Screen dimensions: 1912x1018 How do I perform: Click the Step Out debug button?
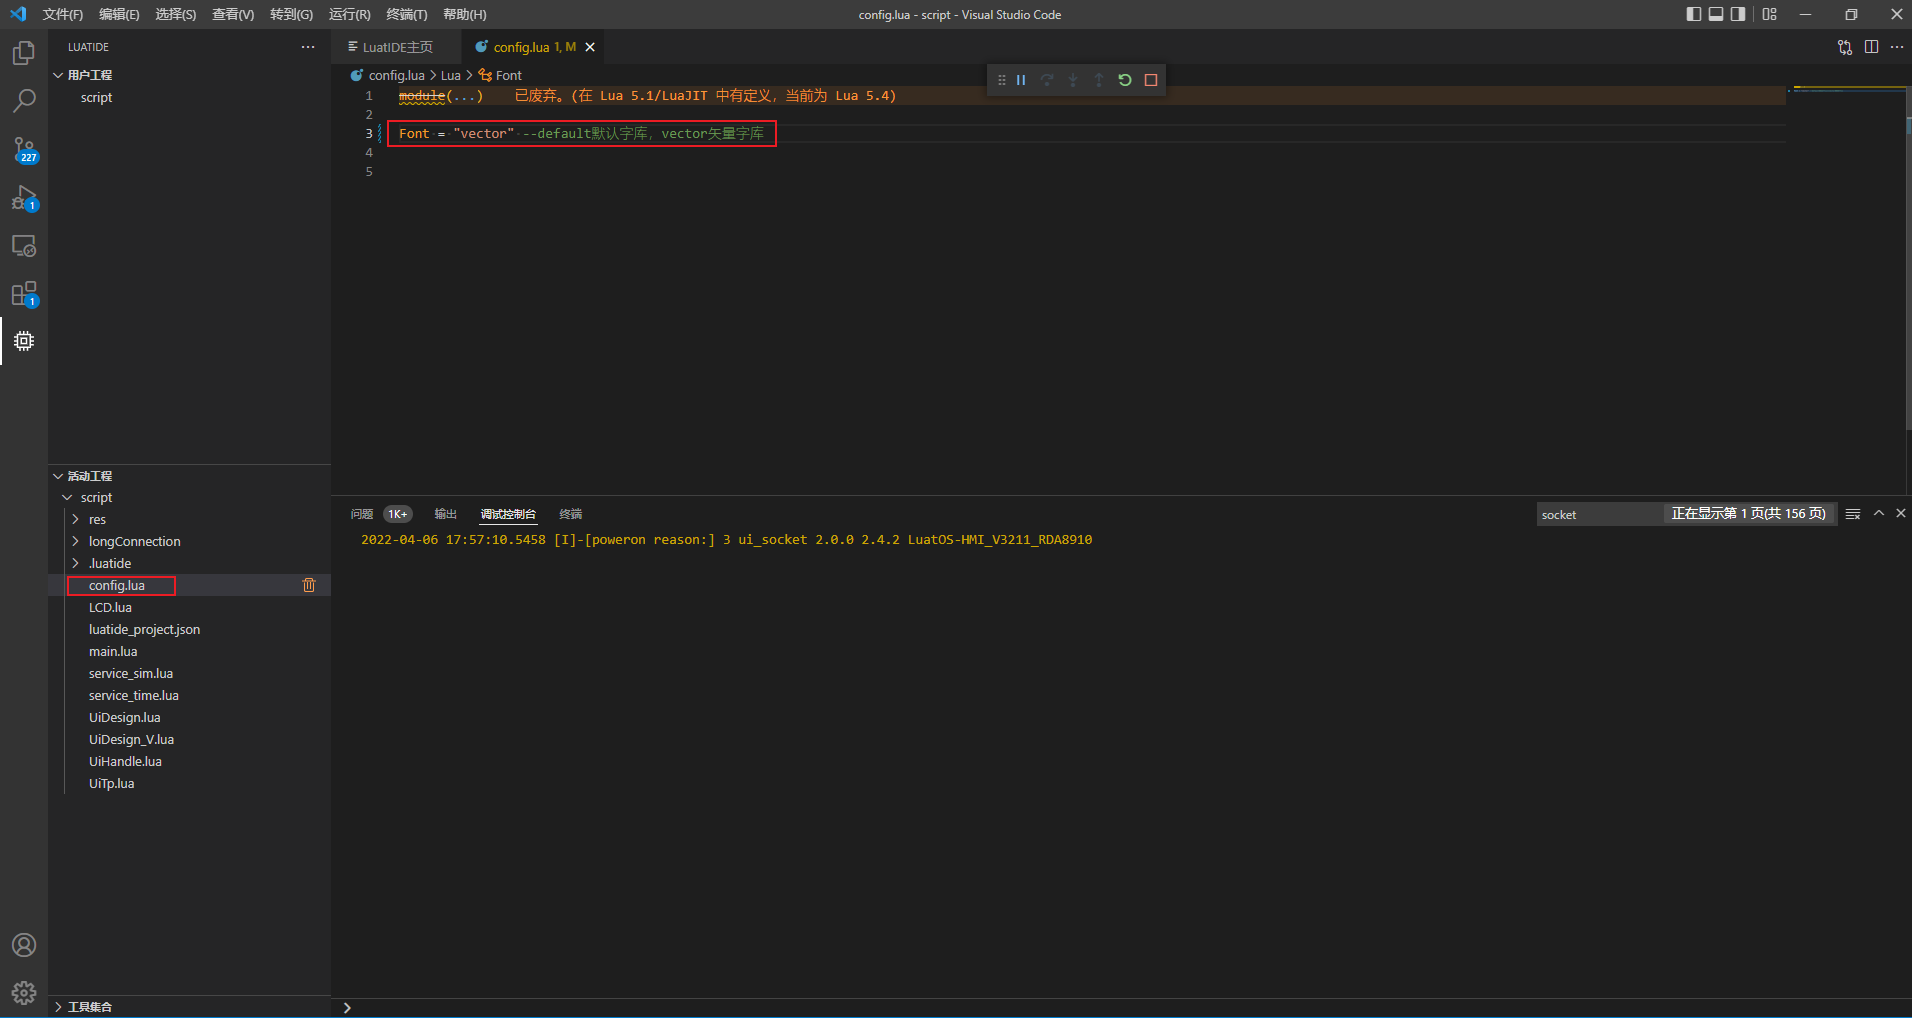[x=1099, y=80]
